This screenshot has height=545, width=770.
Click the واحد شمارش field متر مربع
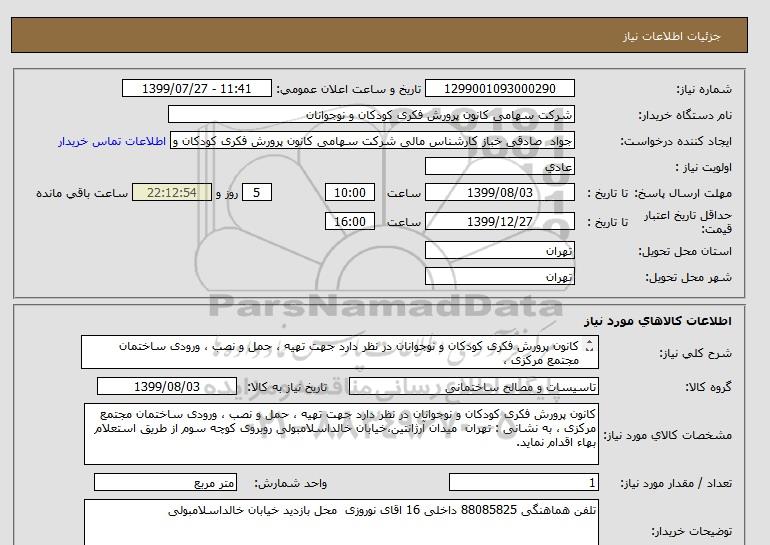click(x=165, y=482)
